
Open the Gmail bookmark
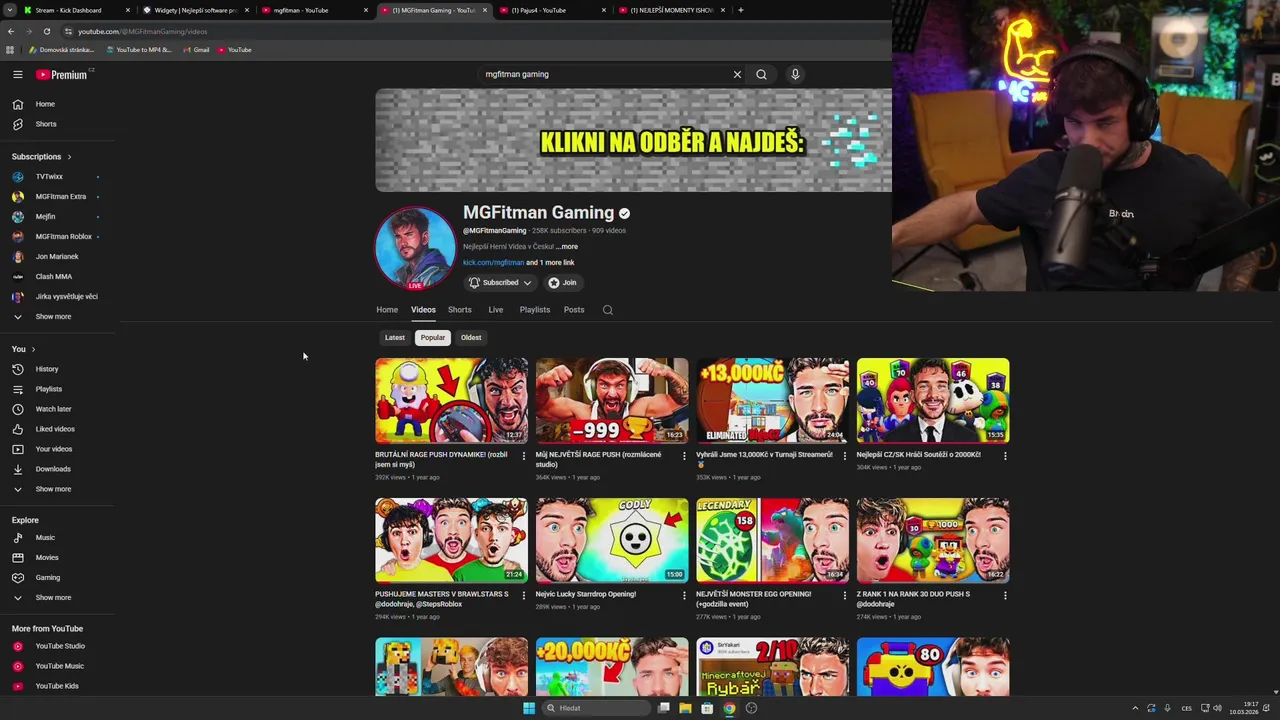(196, 50)
